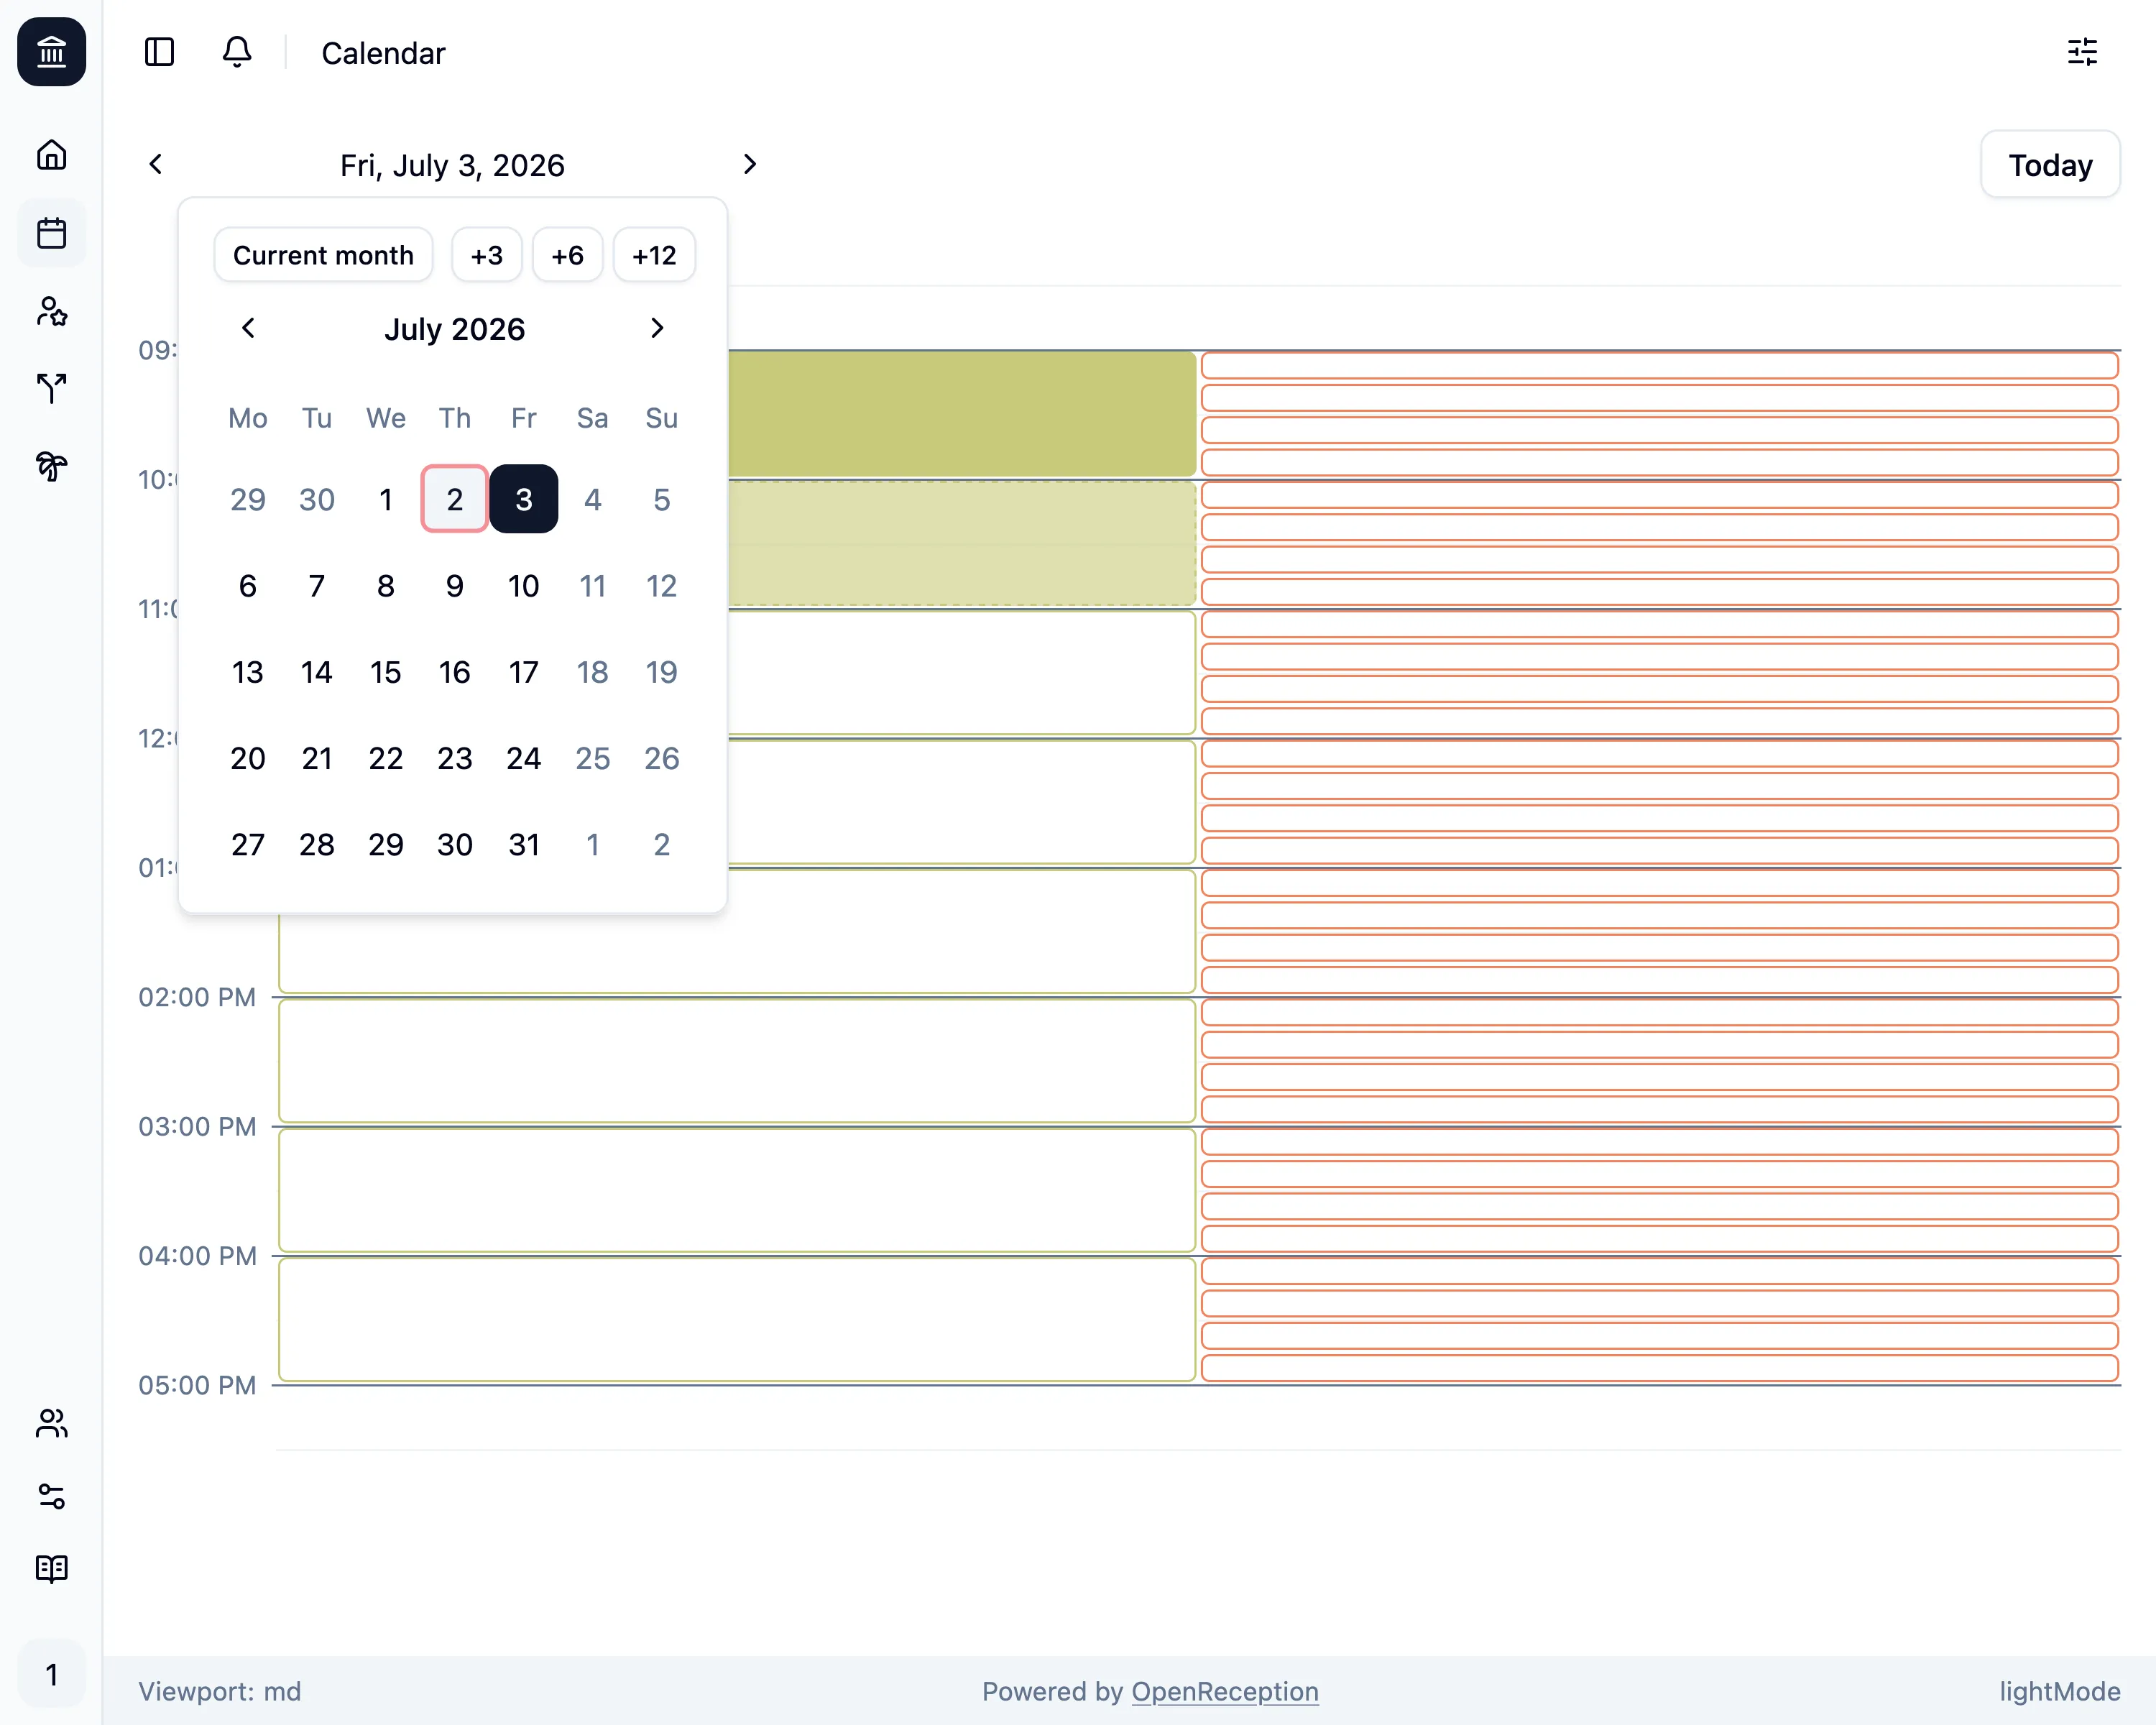Screen dimensions: 2156x1725
Task: Select July 14 in the calendar
Action: tap(317, 672)
